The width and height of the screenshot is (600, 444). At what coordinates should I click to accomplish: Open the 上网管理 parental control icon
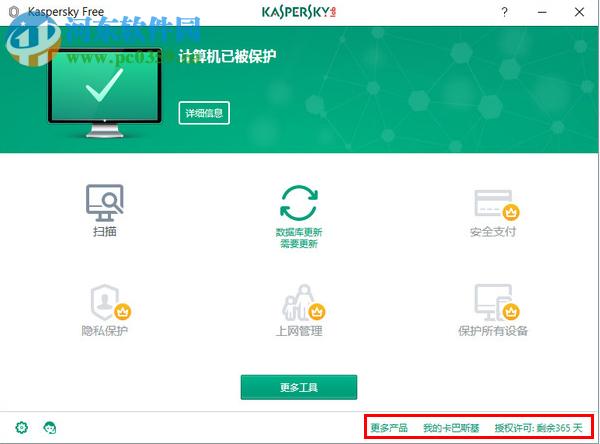pyautogui.click(x=303, y=302)
